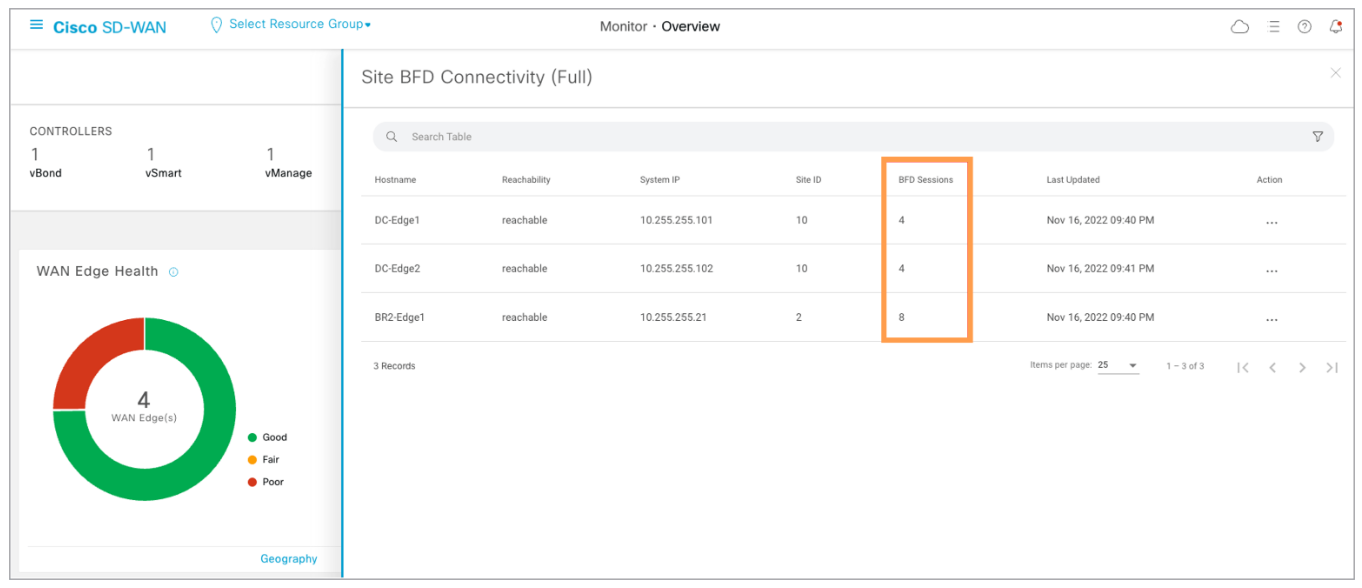Close the Site BFD Connectivity panel
The height and width of the screenshot is (588, 1362).
pos(1335,73)
